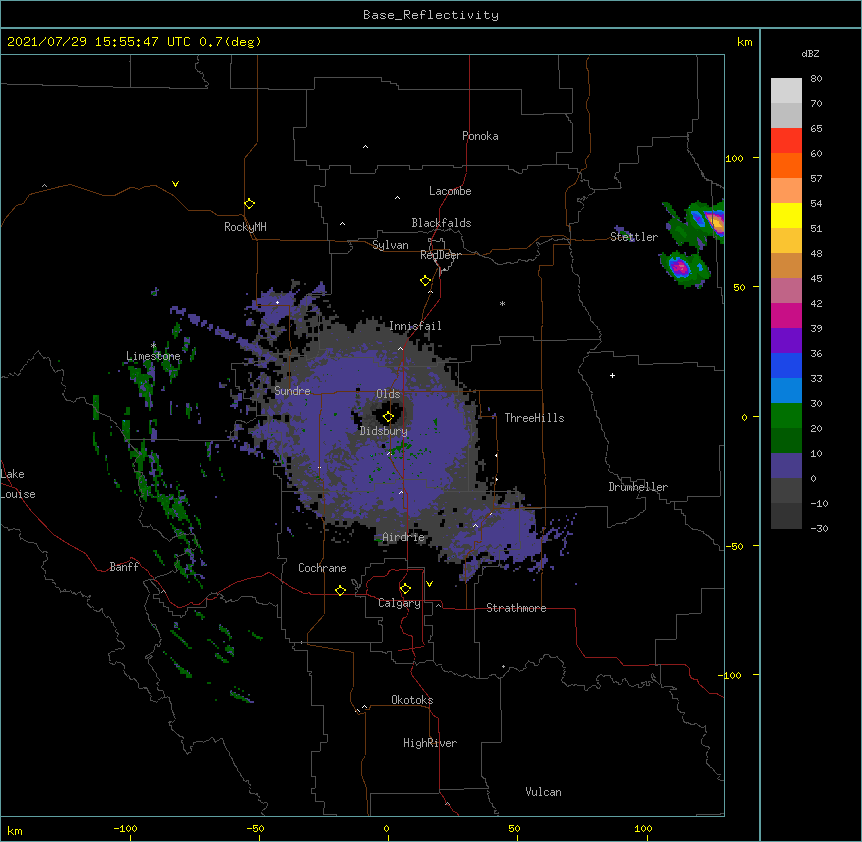Select the blue 36-33 dBZ legend swatch
Screen dimensions: 862x842
click(786, 365)
